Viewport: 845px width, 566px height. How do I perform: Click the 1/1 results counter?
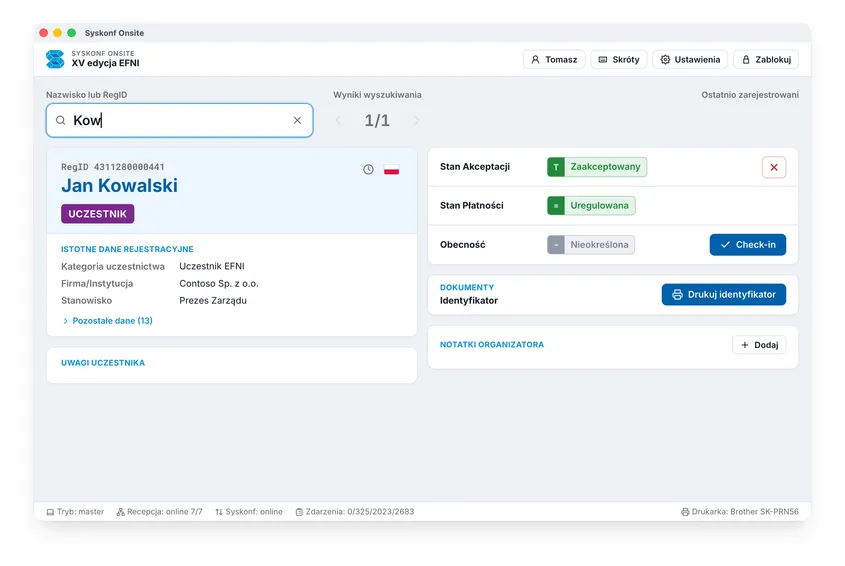click(x=377, y=120)
